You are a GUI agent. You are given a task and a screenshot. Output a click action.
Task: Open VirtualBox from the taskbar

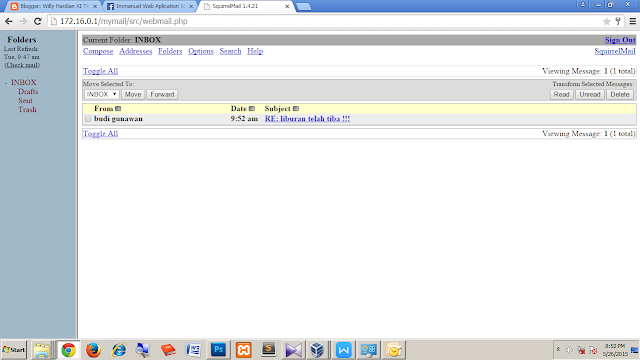click(x=317, y=350)
